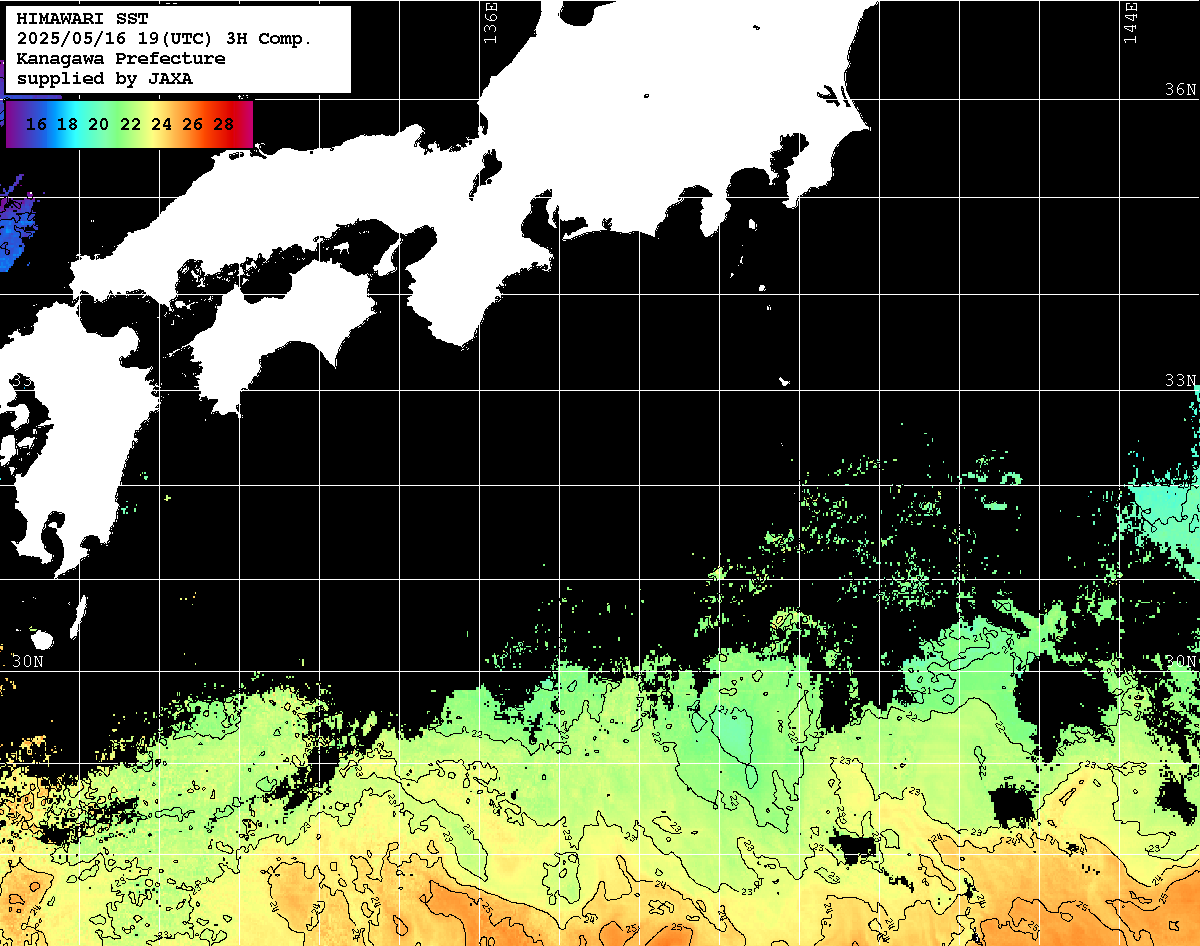Select the "2025/05/16 19(UTC) 3H Comp." date line

coord(165,39)
